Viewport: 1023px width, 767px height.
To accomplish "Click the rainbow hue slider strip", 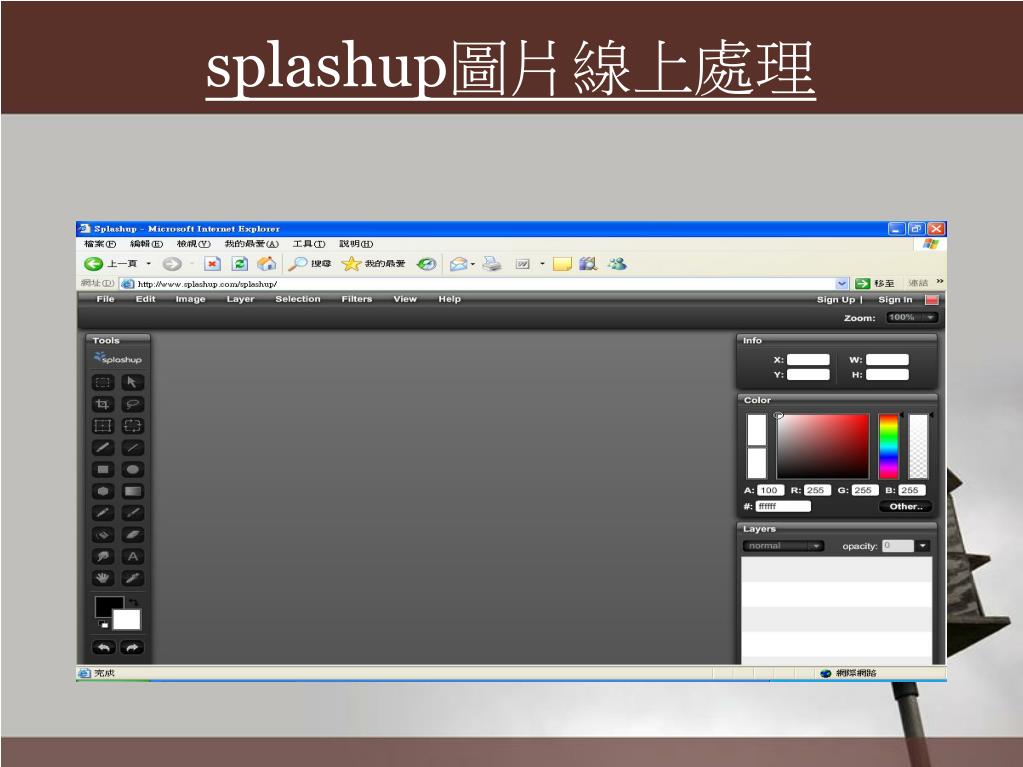I will pos(888,447).
